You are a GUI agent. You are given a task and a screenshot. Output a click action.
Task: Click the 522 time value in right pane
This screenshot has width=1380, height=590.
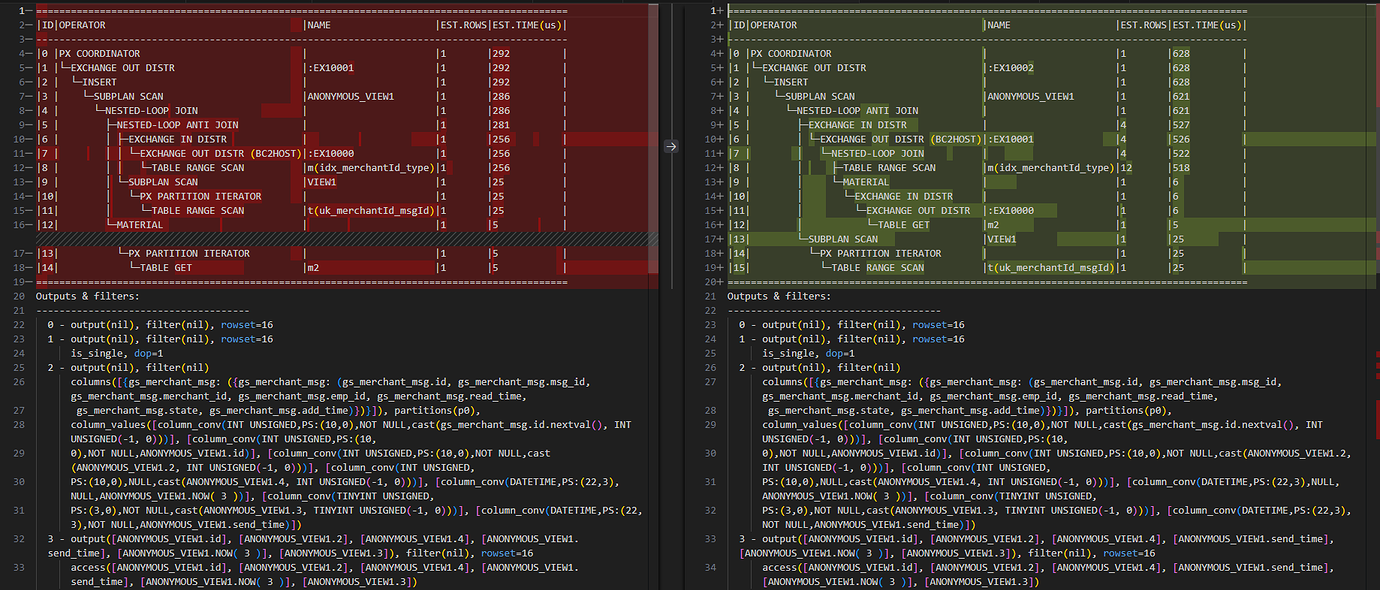coord(1181,154)
